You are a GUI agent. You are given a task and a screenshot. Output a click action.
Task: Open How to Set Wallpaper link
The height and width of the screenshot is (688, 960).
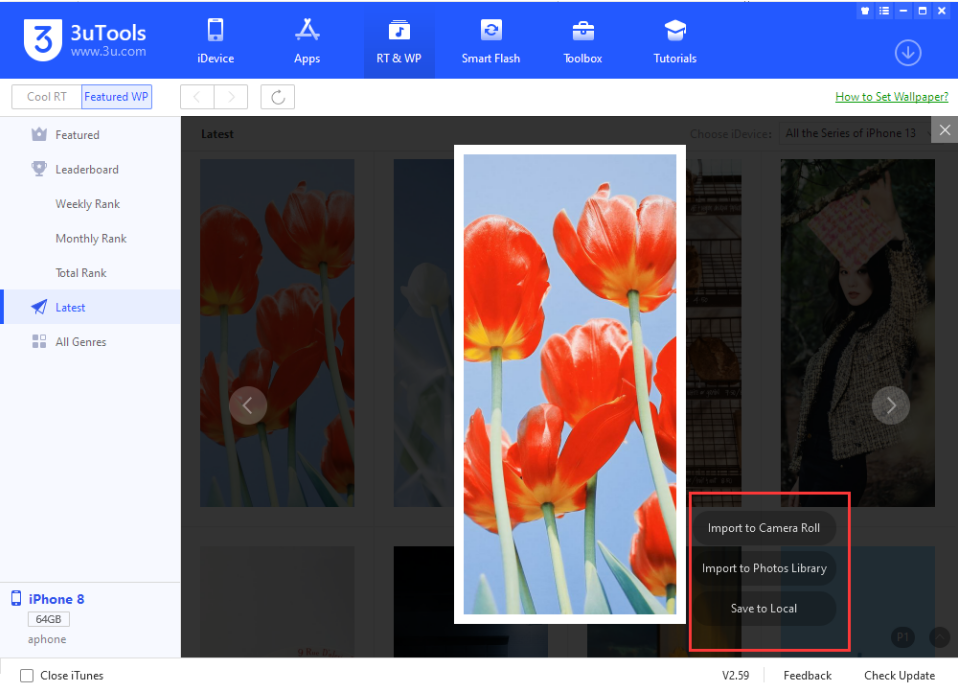(891, 97)
